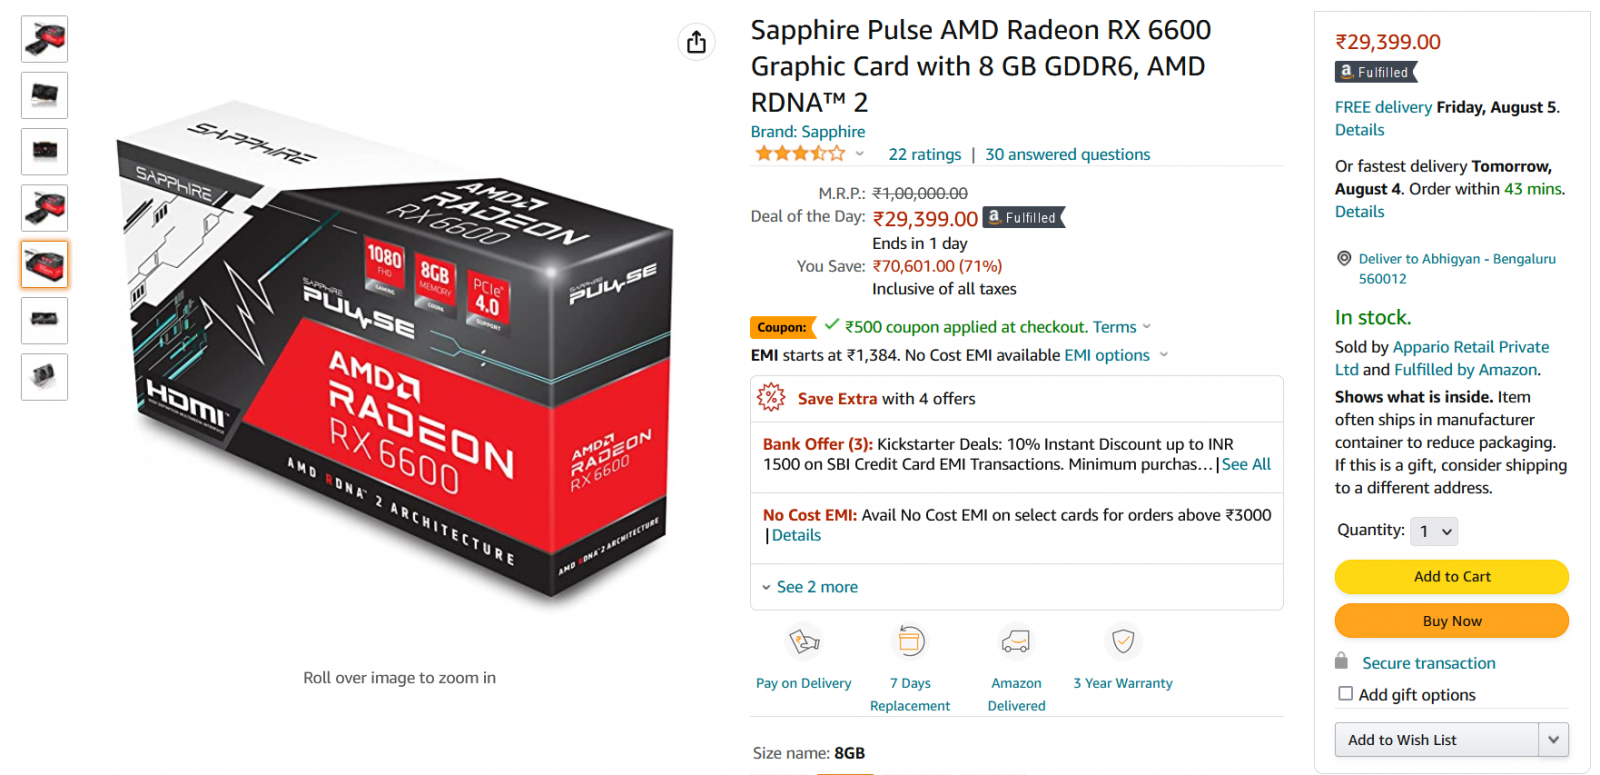Screen dimensions: 1600x775
Task: Open the Quantity dropdown
Action: coord(1434,531)
